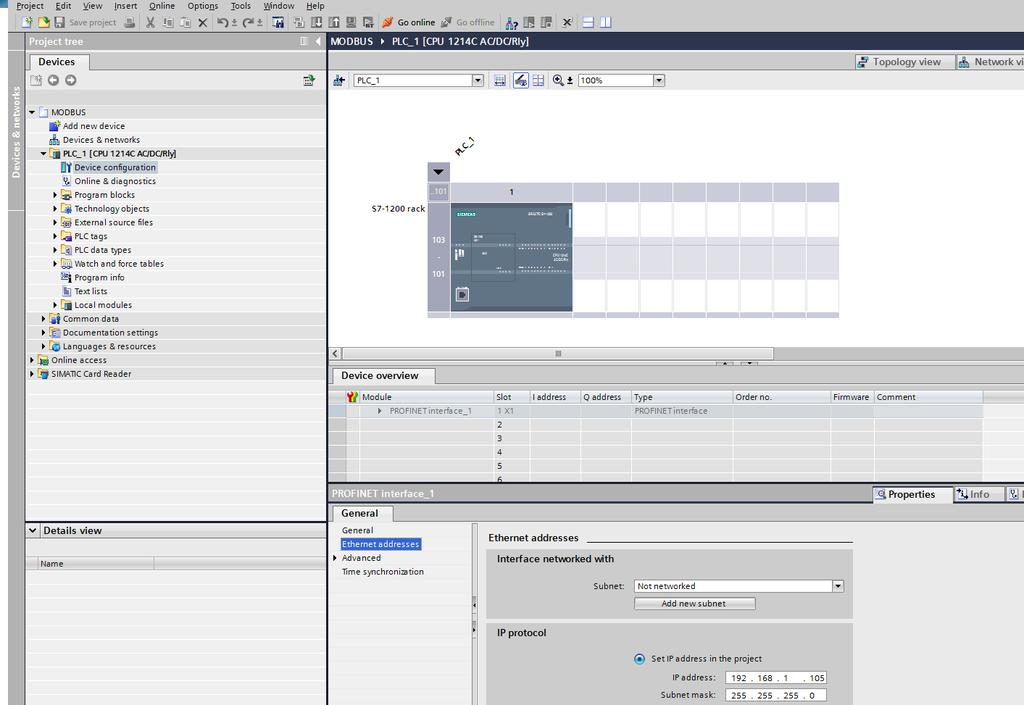Click the Delete X toolbar icon
The height and width of the screenshot is (705, 1024).
click(202, 22)
